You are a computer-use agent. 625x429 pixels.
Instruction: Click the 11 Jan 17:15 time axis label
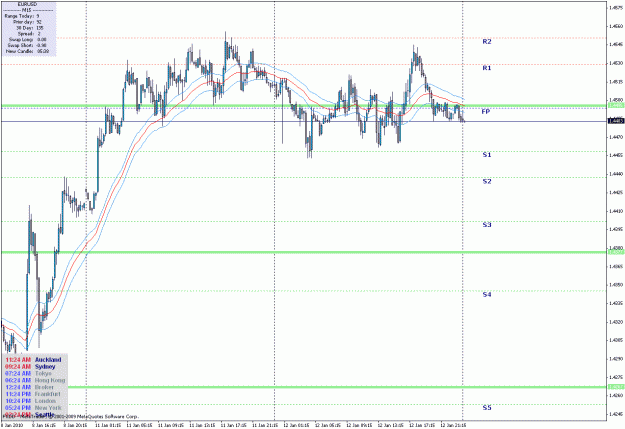(x=233, y=425)
